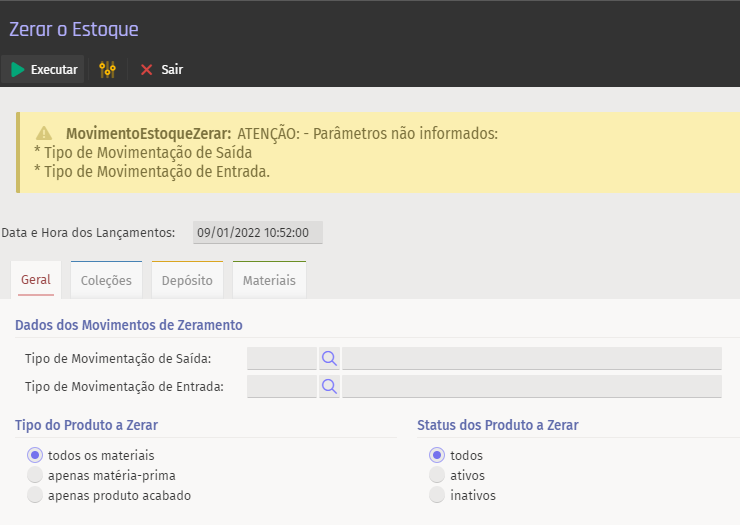Select 'todos os materiais' radio option
Viewport: 740px width, 525px height.
pos(36,455)
